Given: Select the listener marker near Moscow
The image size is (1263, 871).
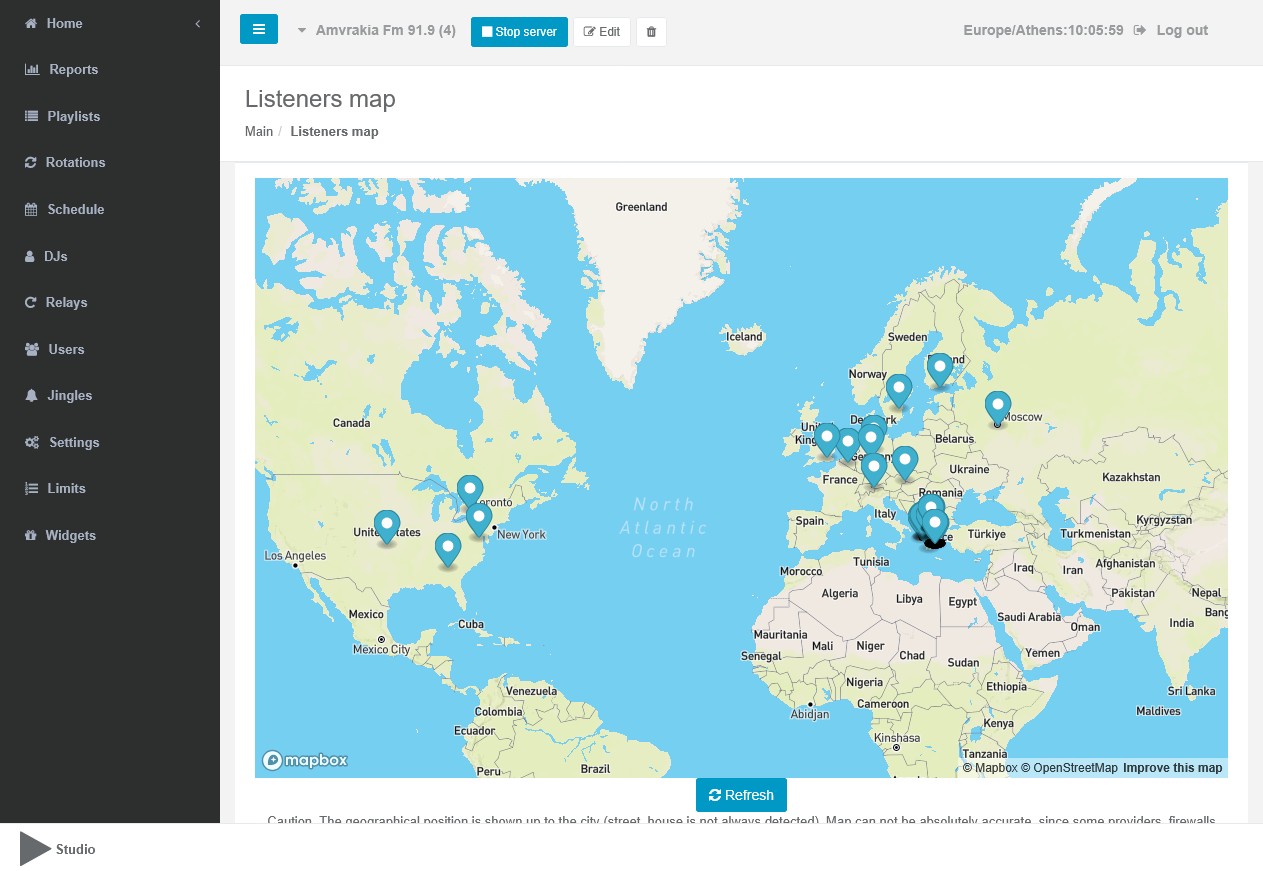Looking at the screenshot, I should (997, 406).
